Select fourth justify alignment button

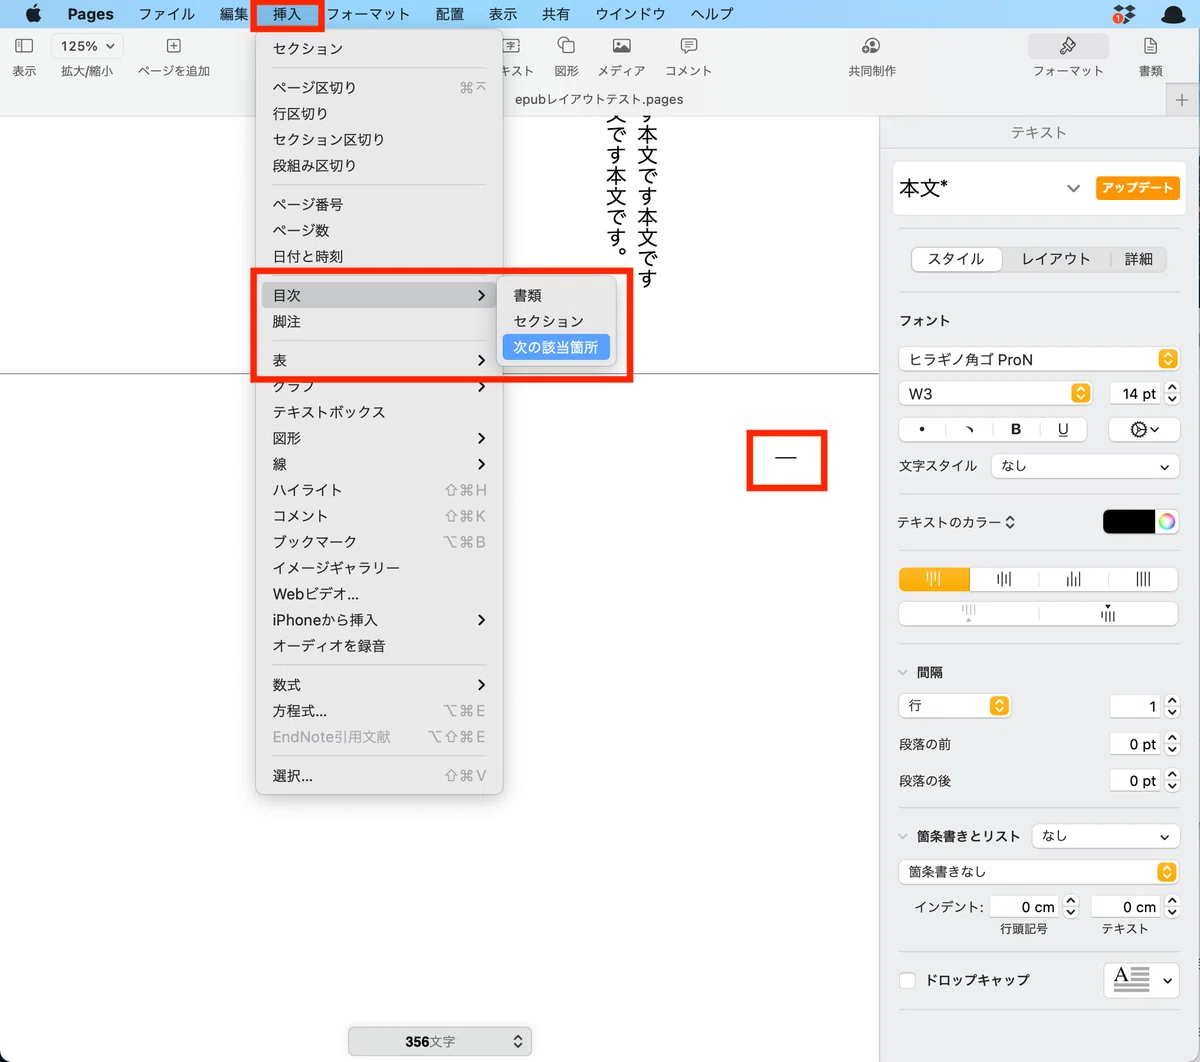(1143, 579)
